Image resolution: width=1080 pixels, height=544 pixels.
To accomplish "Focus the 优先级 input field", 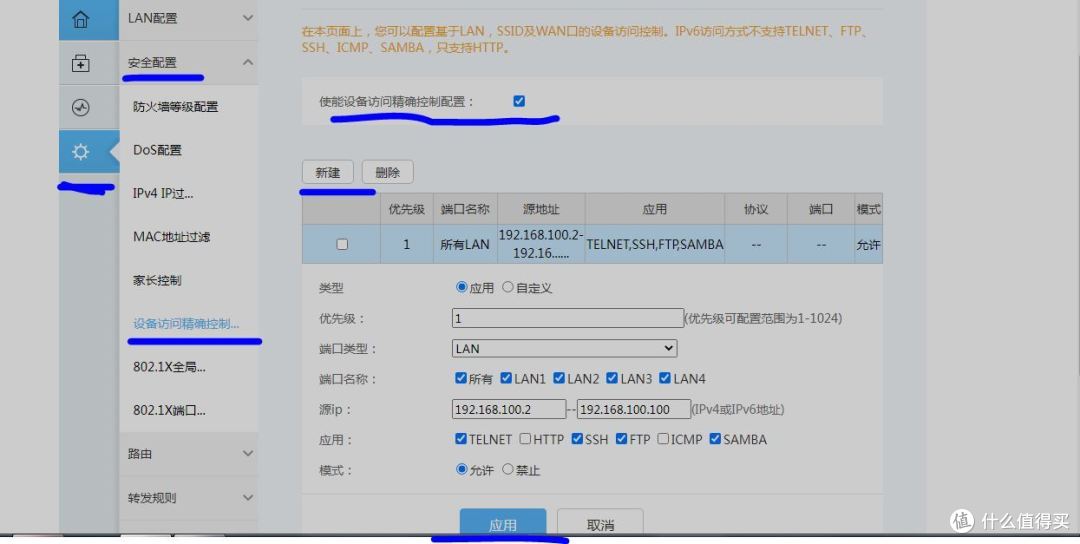I will [x=568, y=318].
